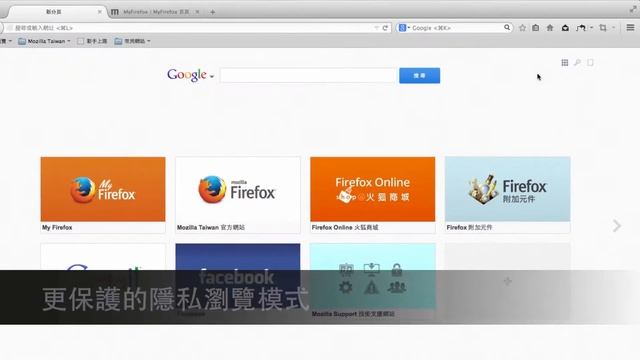
Task: Click into the page's Google search box
Action: [x=308, y=76]
